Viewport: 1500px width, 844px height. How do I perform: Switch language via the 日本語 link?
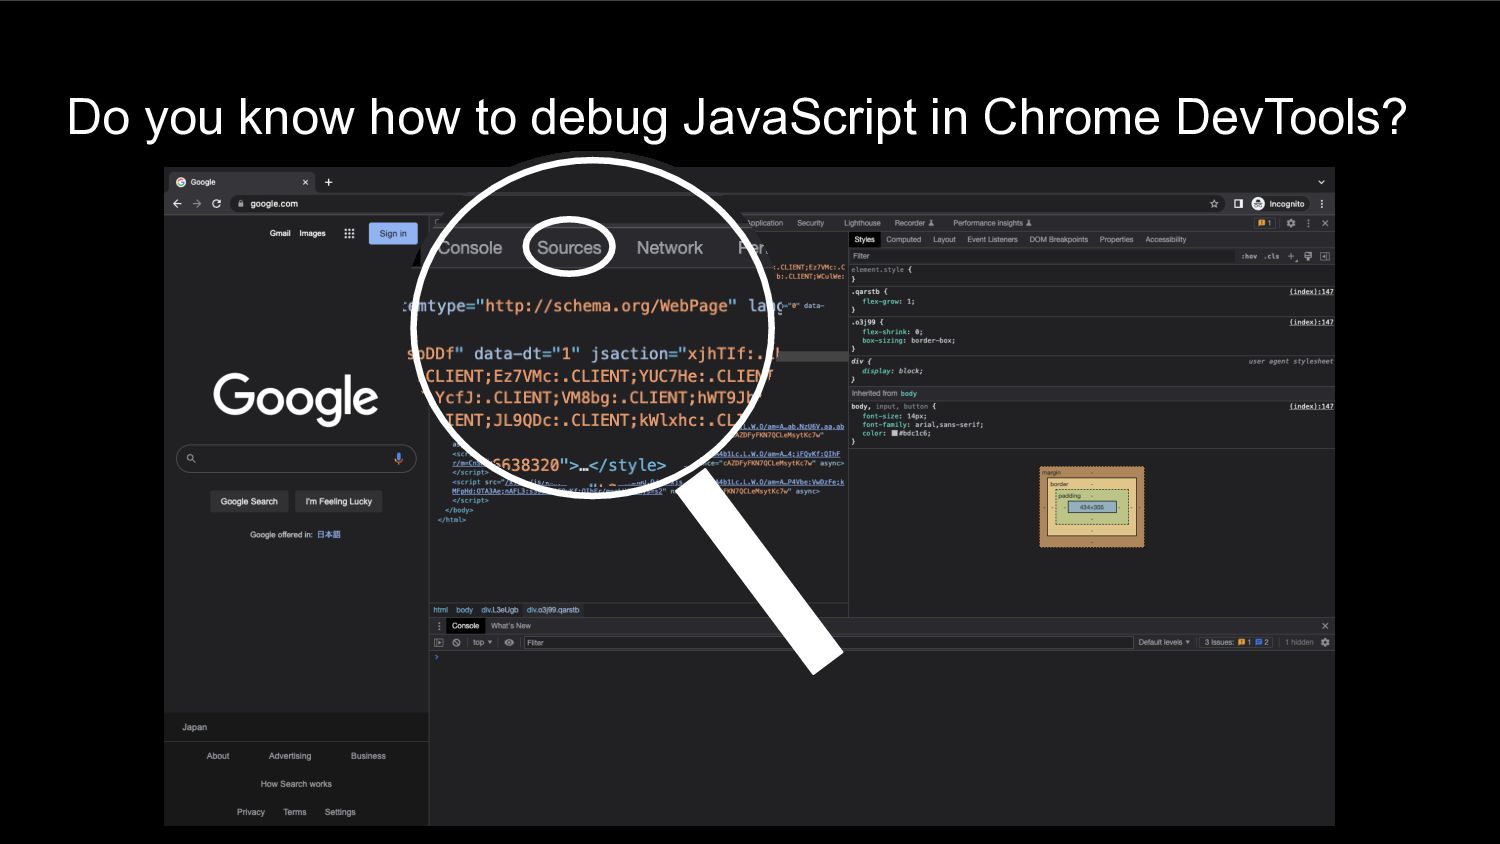click(x=329, y=535)
